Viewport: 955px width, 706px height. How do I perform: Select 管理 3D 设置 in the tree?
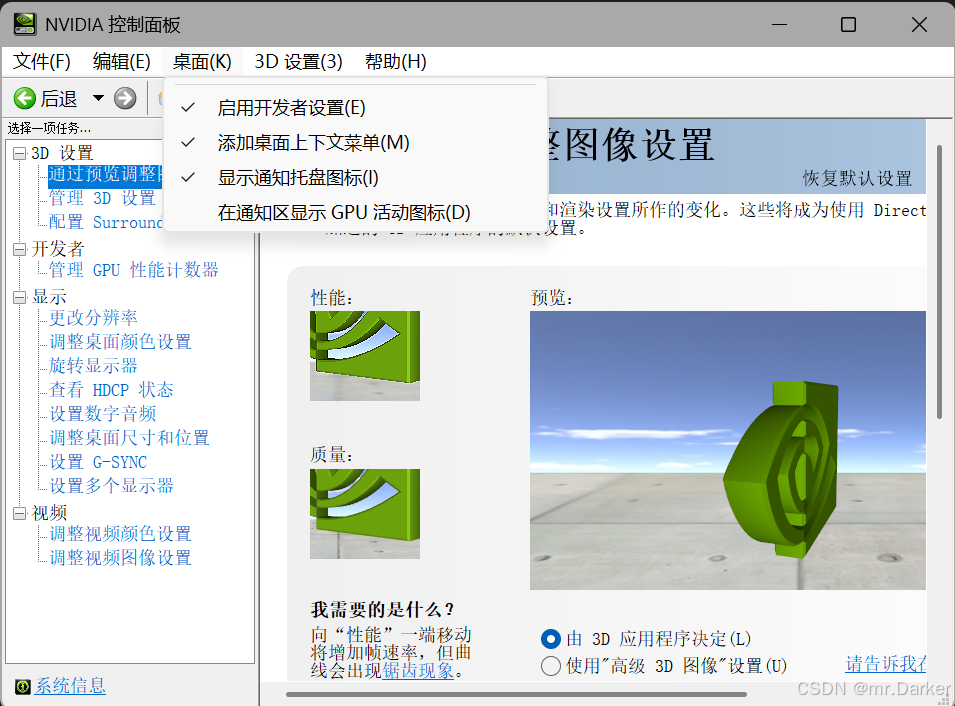102,199
